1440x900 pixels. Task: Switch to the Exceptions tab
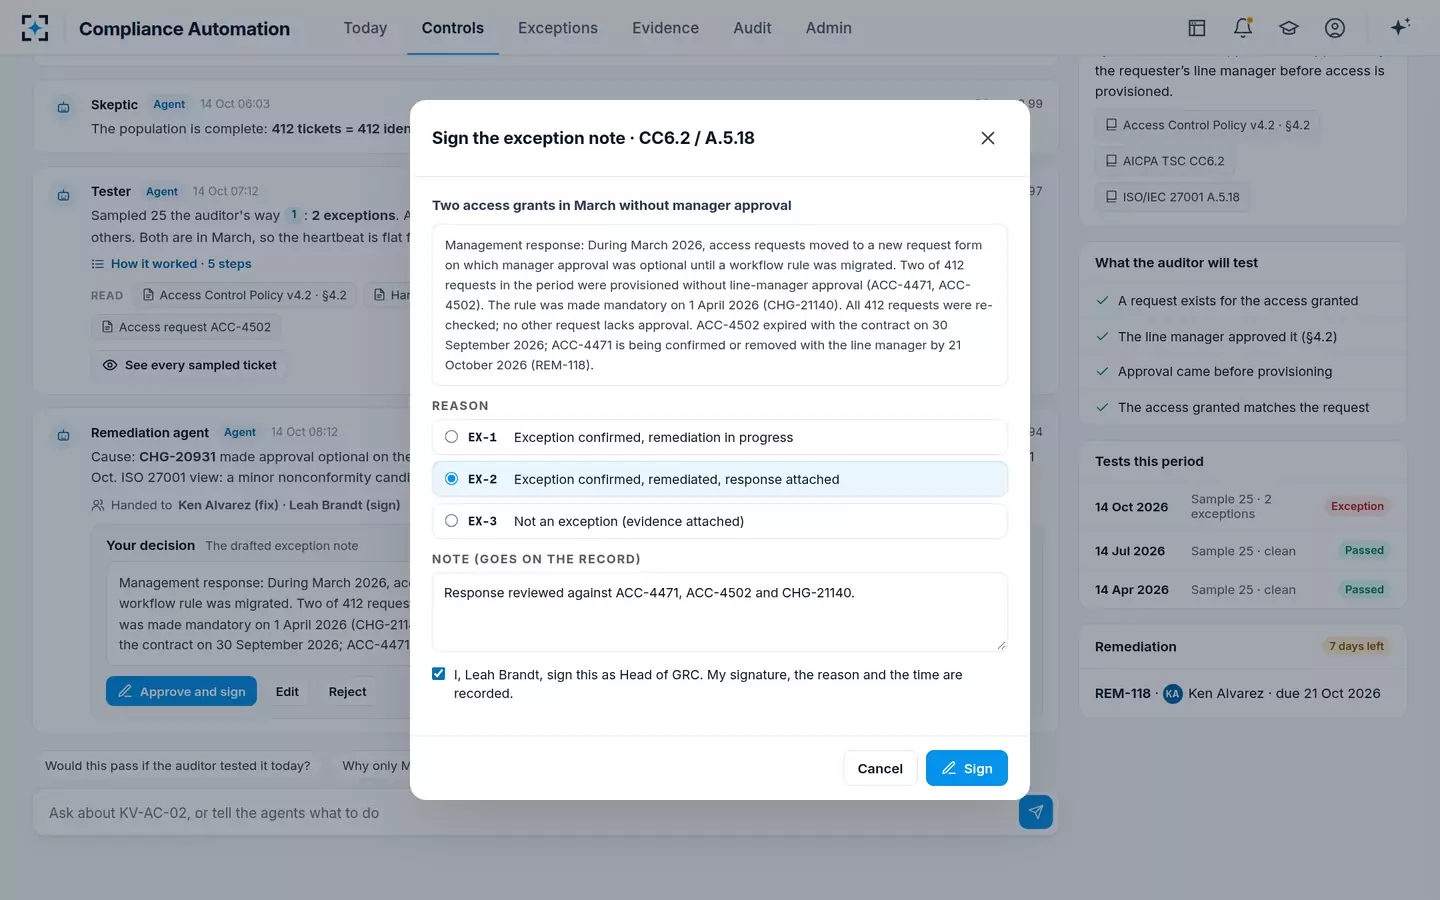[558, 28]
